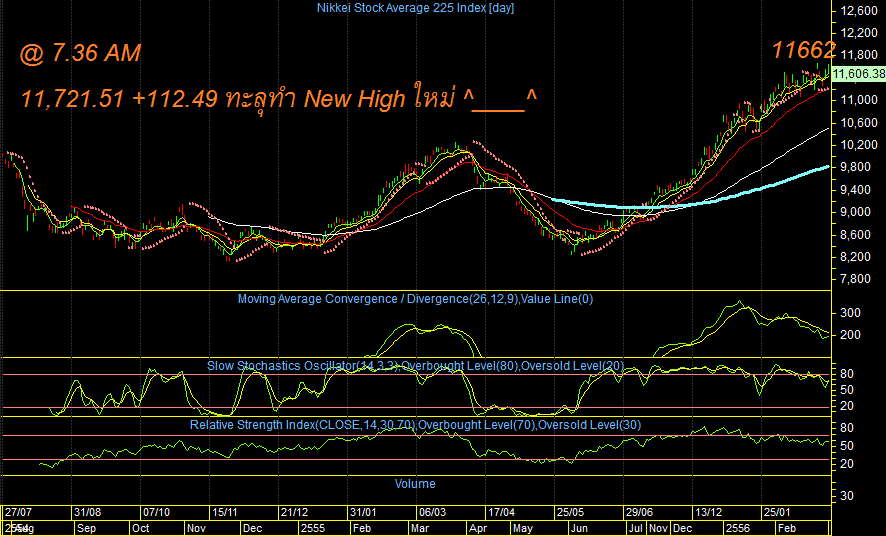Click the 31/08 date marker
This screenshot has height=536, width=886.
click(x=88, y=512)
